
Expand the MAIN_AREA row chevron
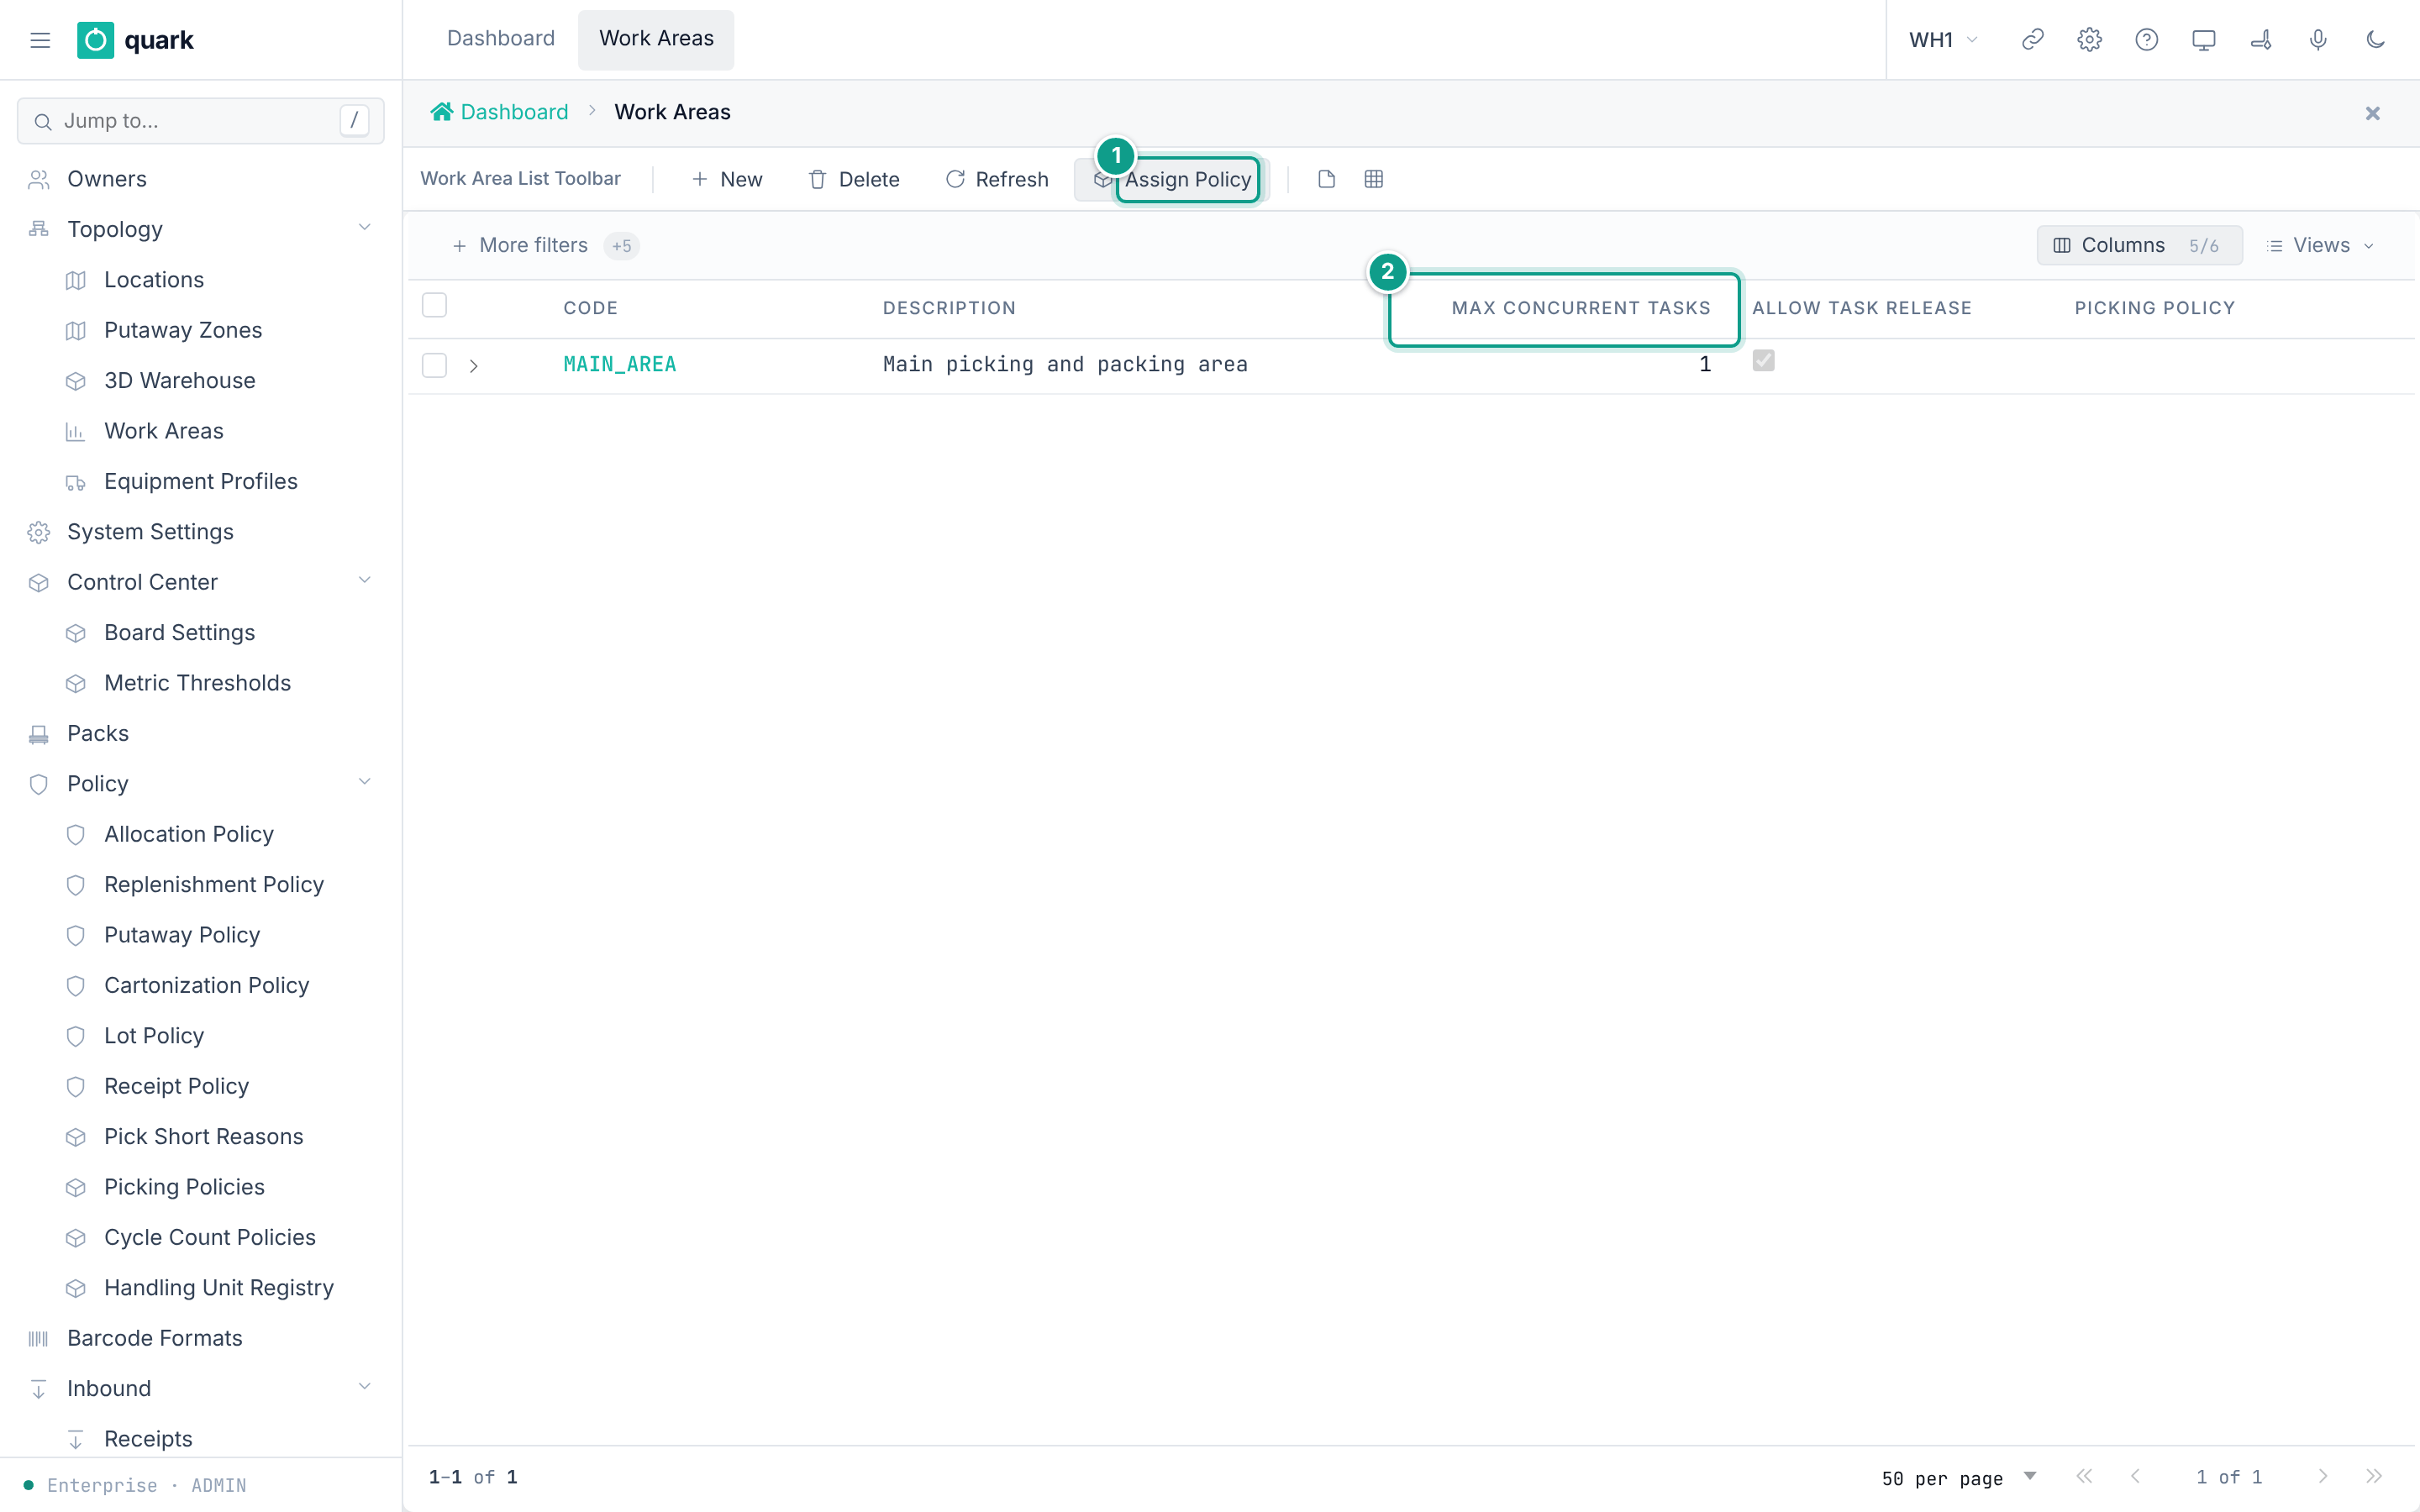[474, 366]
